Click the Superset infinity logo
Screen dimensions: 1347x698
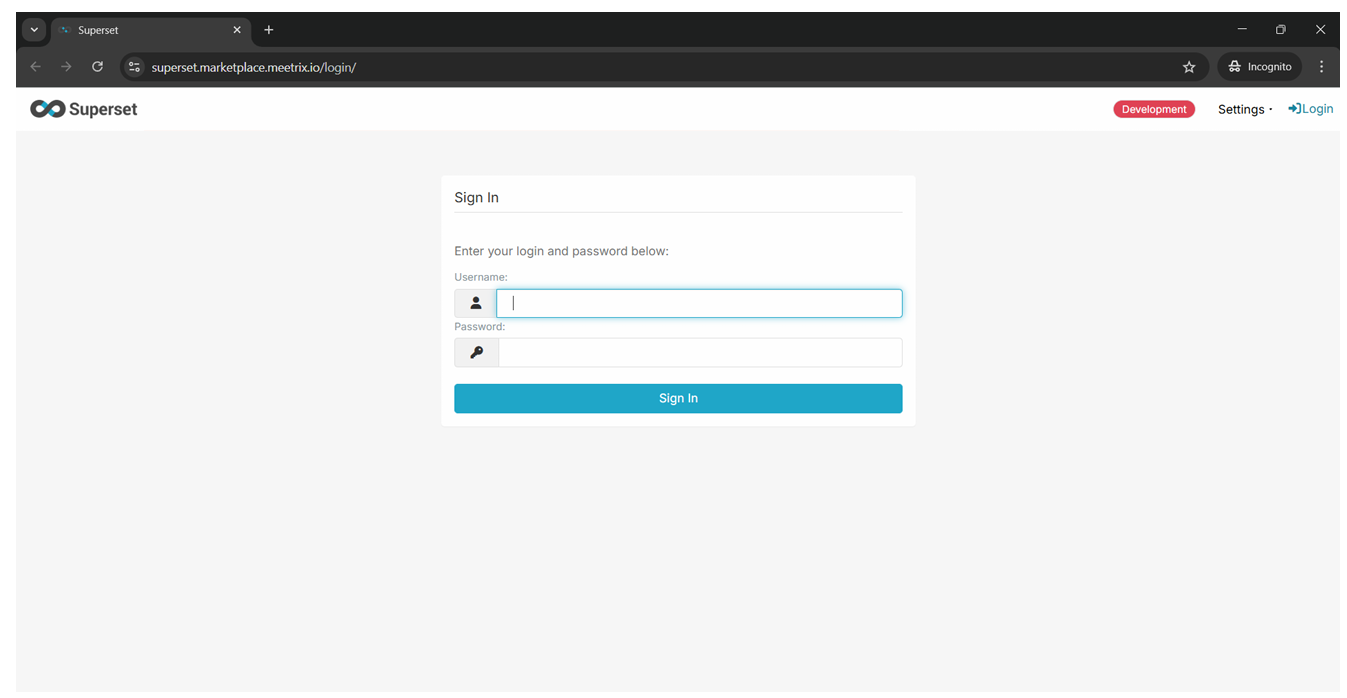pyautogui.click(x=47, y=109)
